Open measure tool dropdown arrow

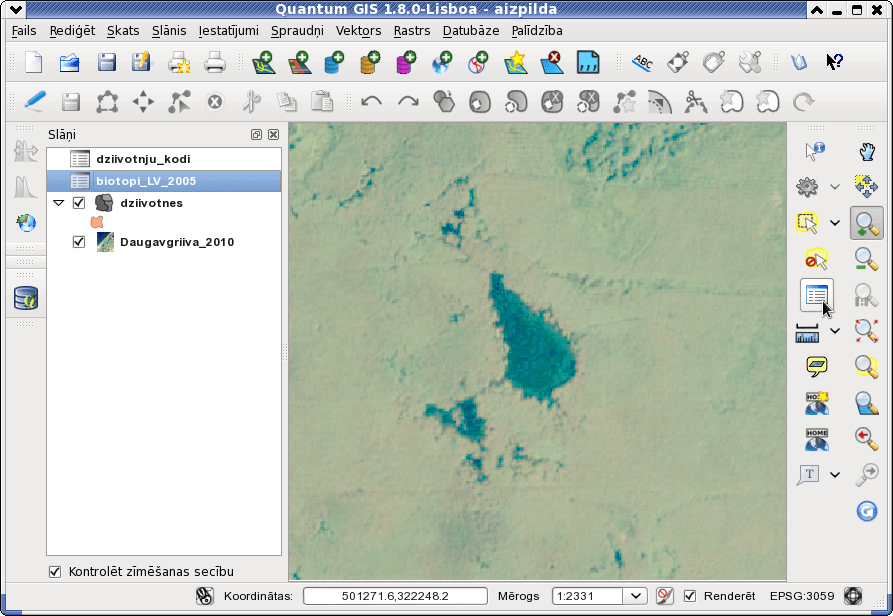[835, 330]
